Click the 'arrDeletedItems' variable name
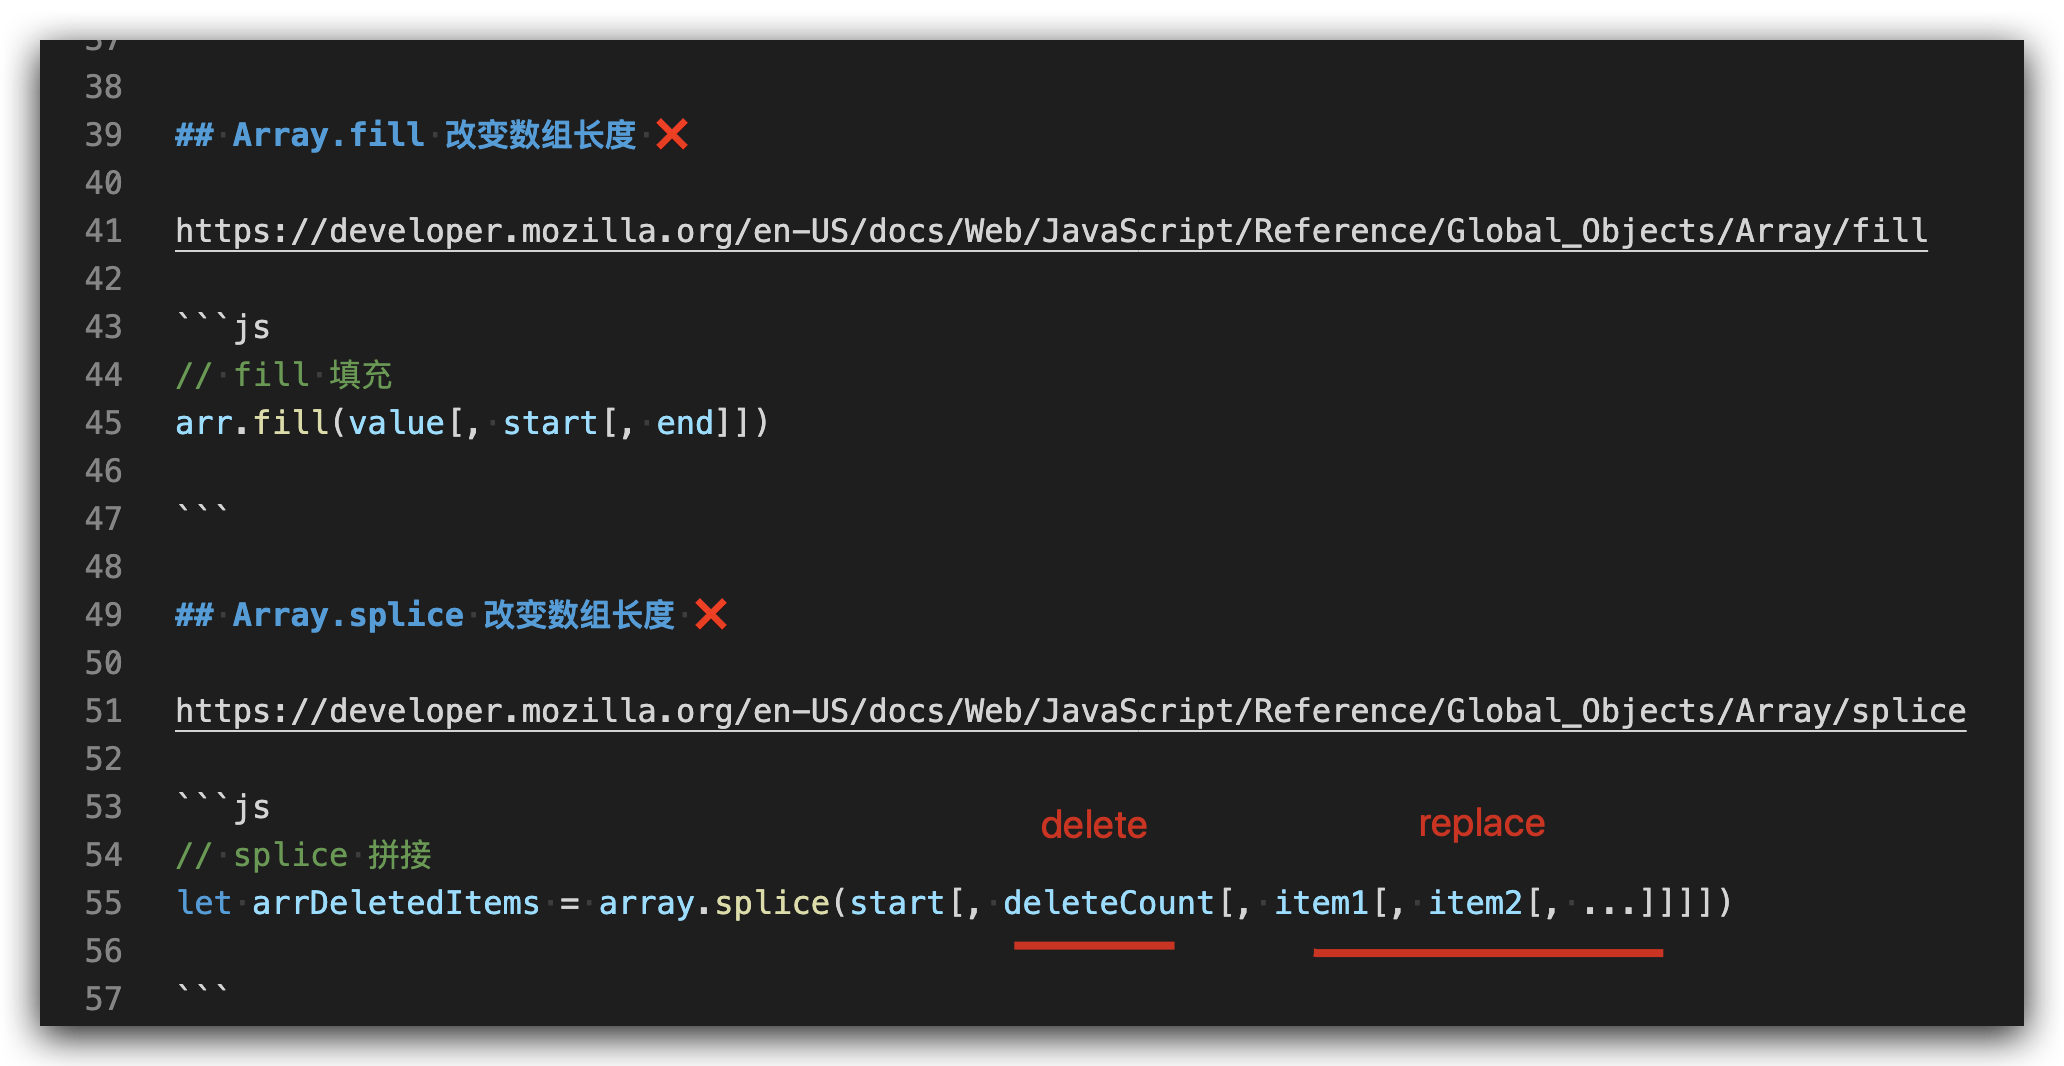This screenshot has width=2064, height=1066. pos(396,903)
